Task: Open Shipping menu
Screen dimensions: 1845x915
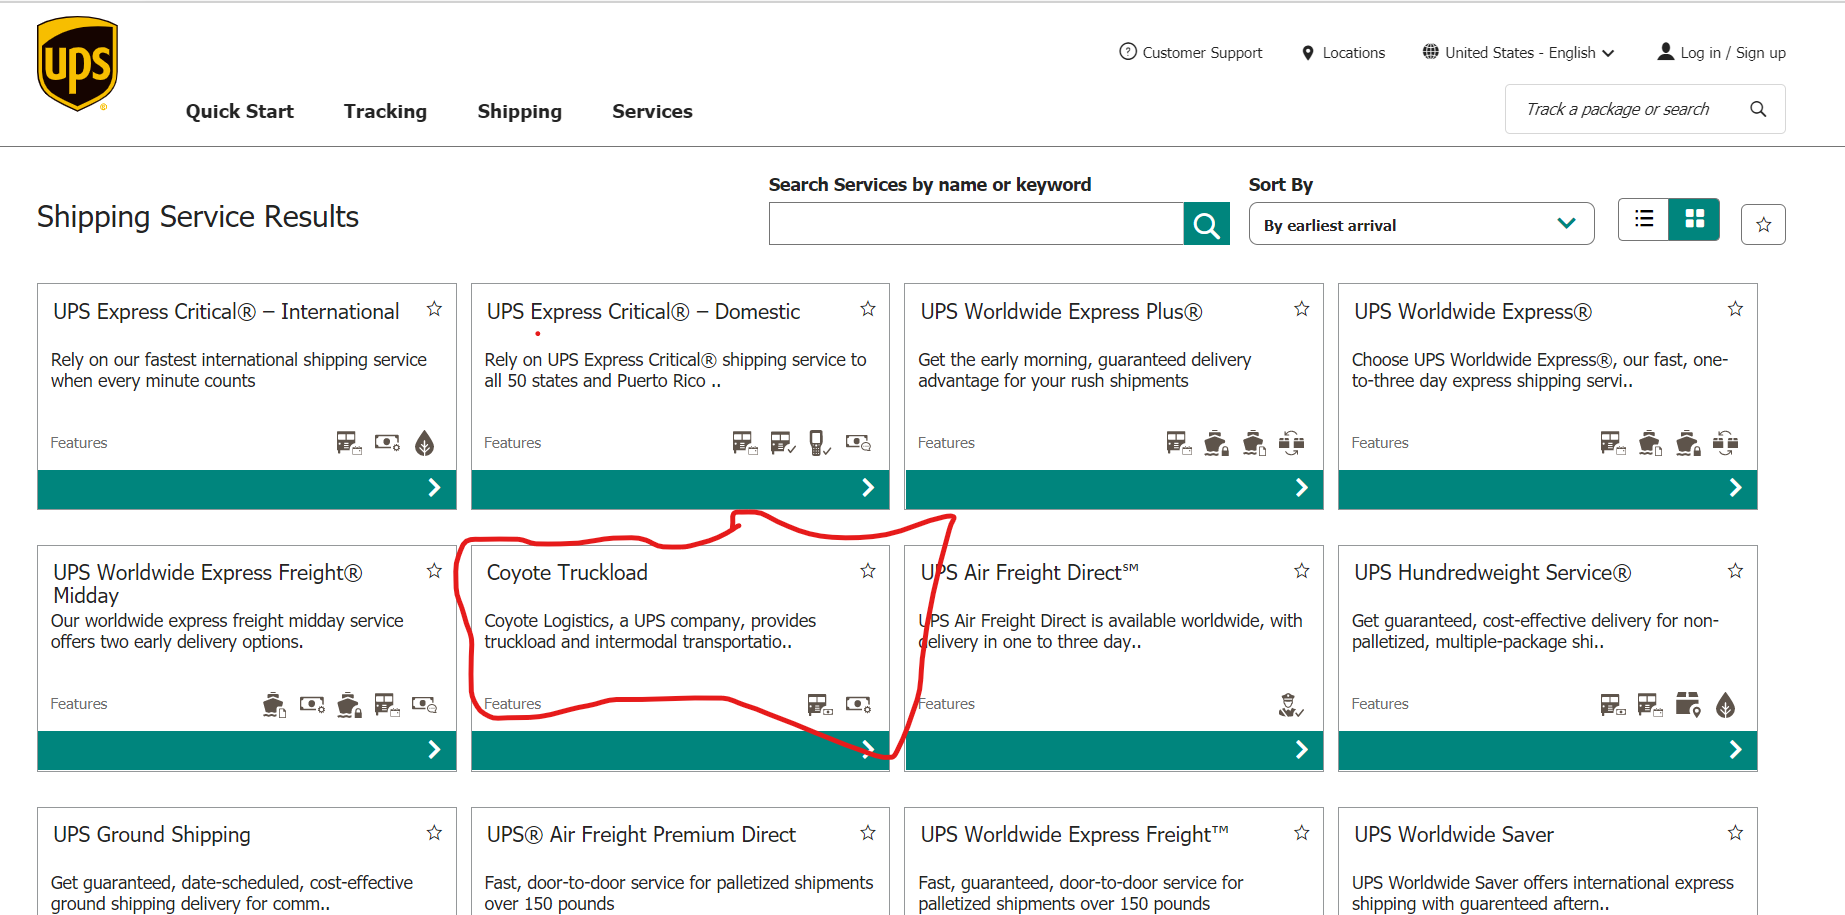Action: point(519,111)
